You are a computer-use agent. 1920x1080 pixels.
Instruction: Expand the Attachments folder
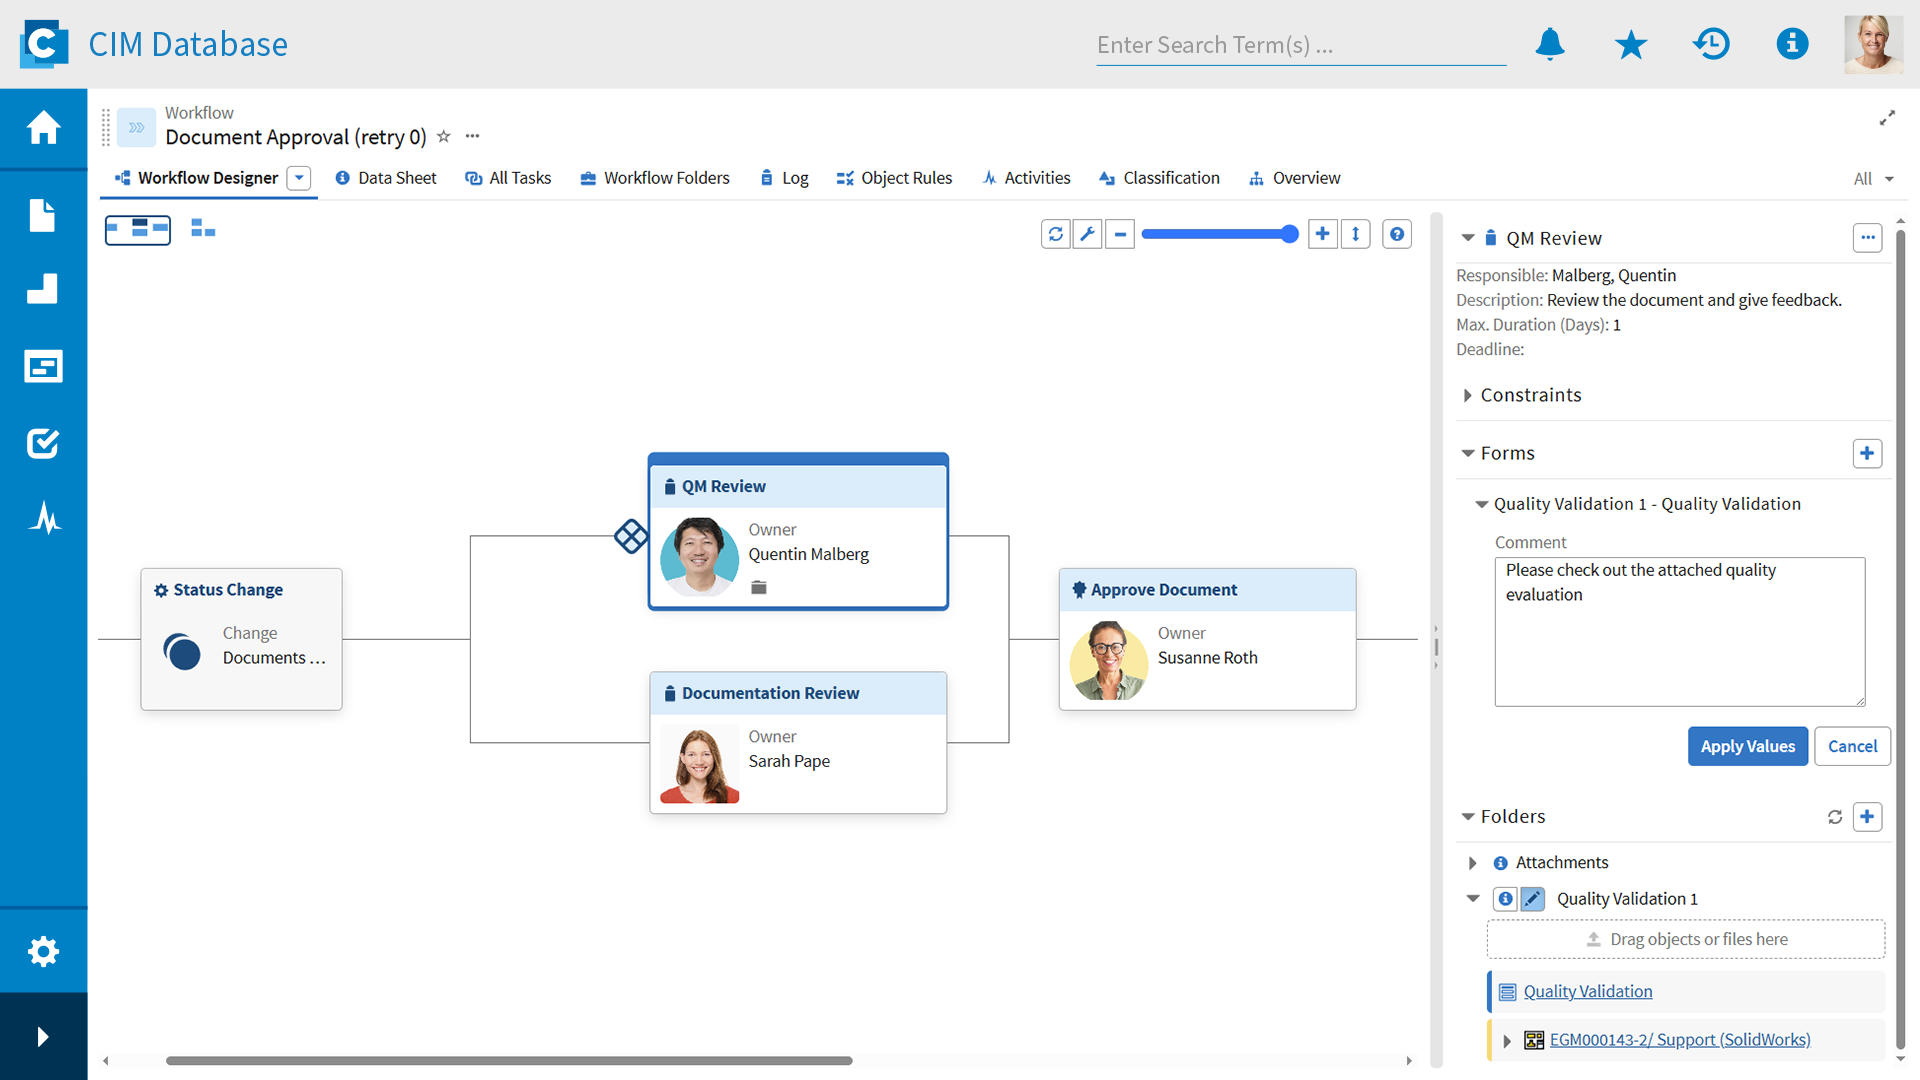[x=1472, y=863]
